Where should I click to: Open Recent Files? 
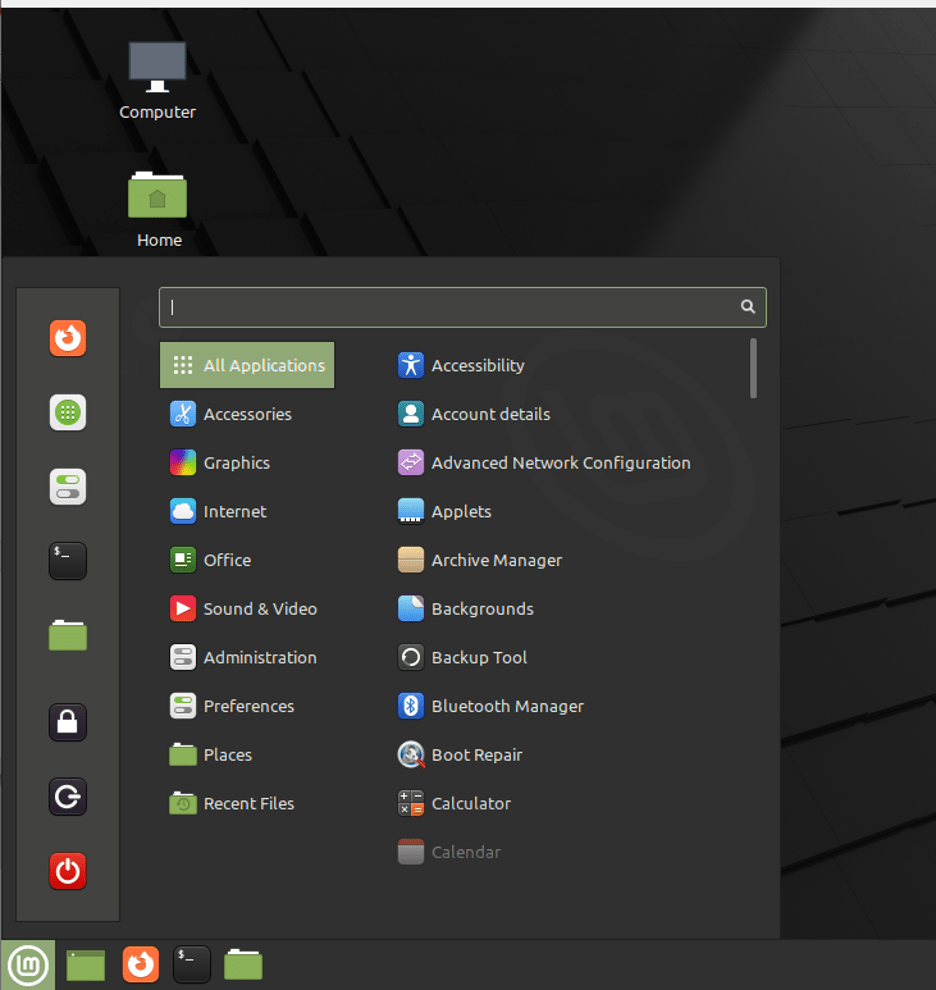[248, 803]
